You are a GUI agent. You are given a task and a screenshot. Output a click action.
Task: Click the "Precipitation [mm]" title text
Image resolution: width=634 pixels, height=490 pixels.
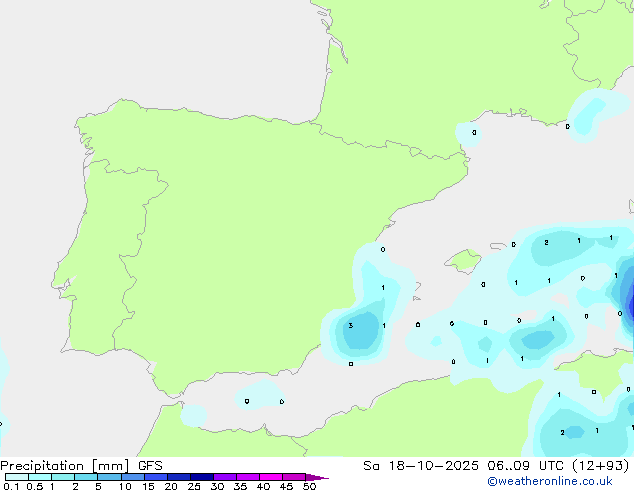pyautogui.click(x=65, y=466)
